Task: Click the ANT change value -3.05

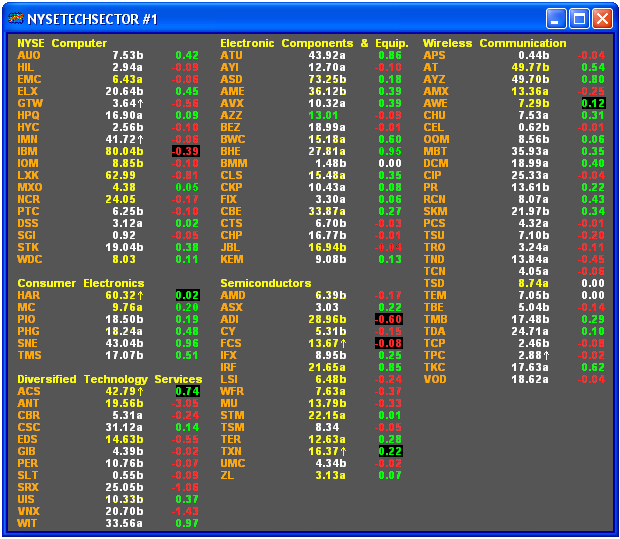Action: click(x=185, y=403)
